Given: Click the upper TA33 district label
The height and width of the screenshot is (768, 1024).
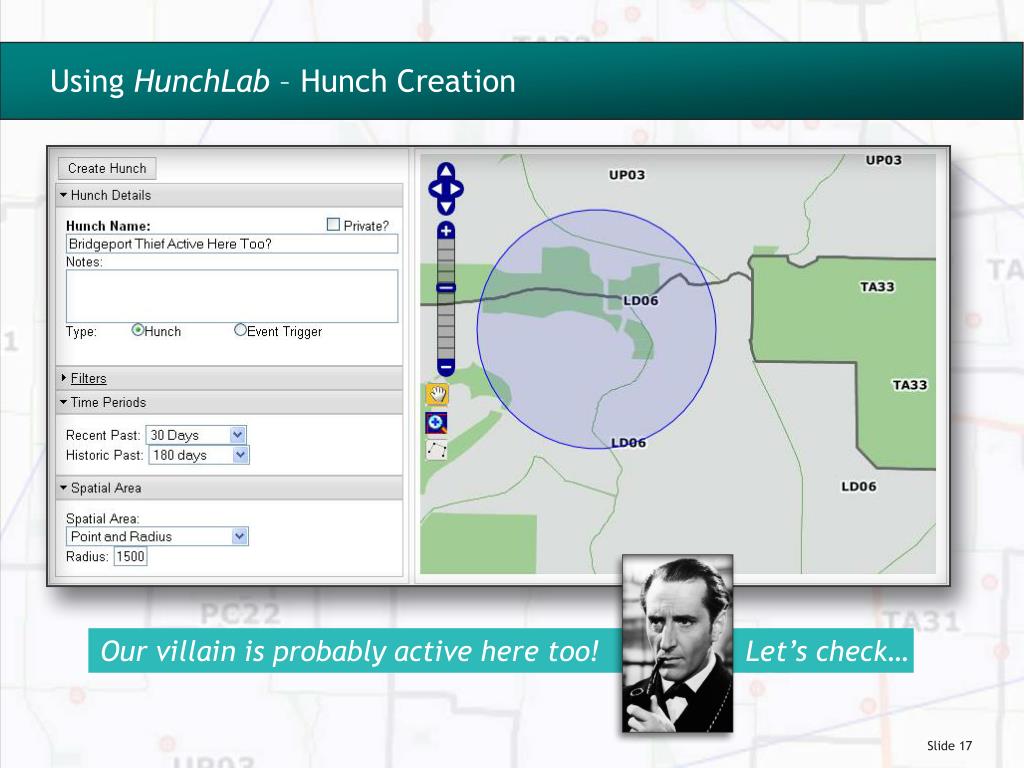Looking at the screenshot, I should click(x=877, y=287).
